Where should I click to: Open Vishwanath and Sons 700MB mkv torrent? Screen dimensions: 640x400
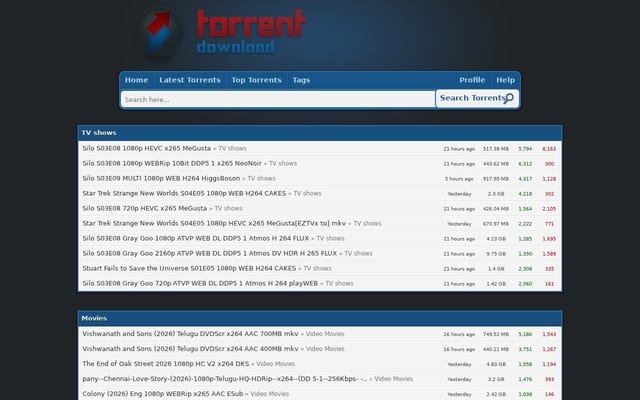coord(190,334)
